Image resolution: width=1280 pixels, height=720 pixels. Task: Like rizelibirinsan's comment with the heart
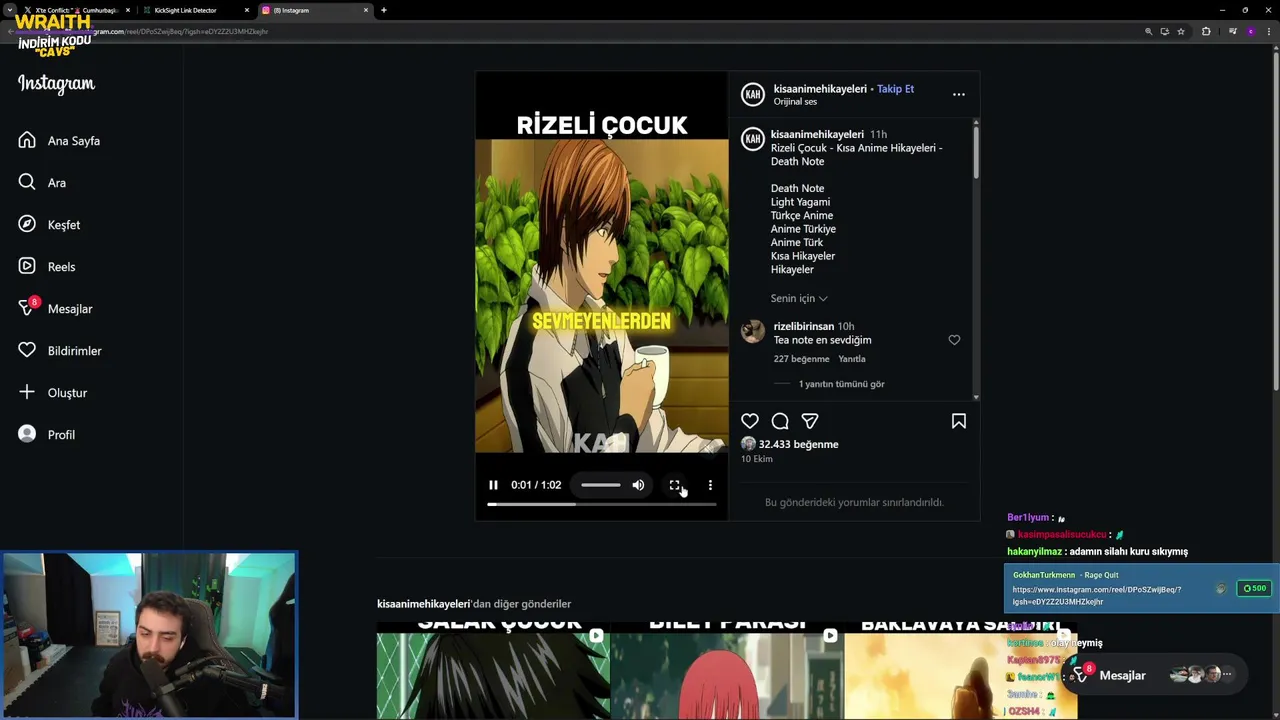(954, 340)
